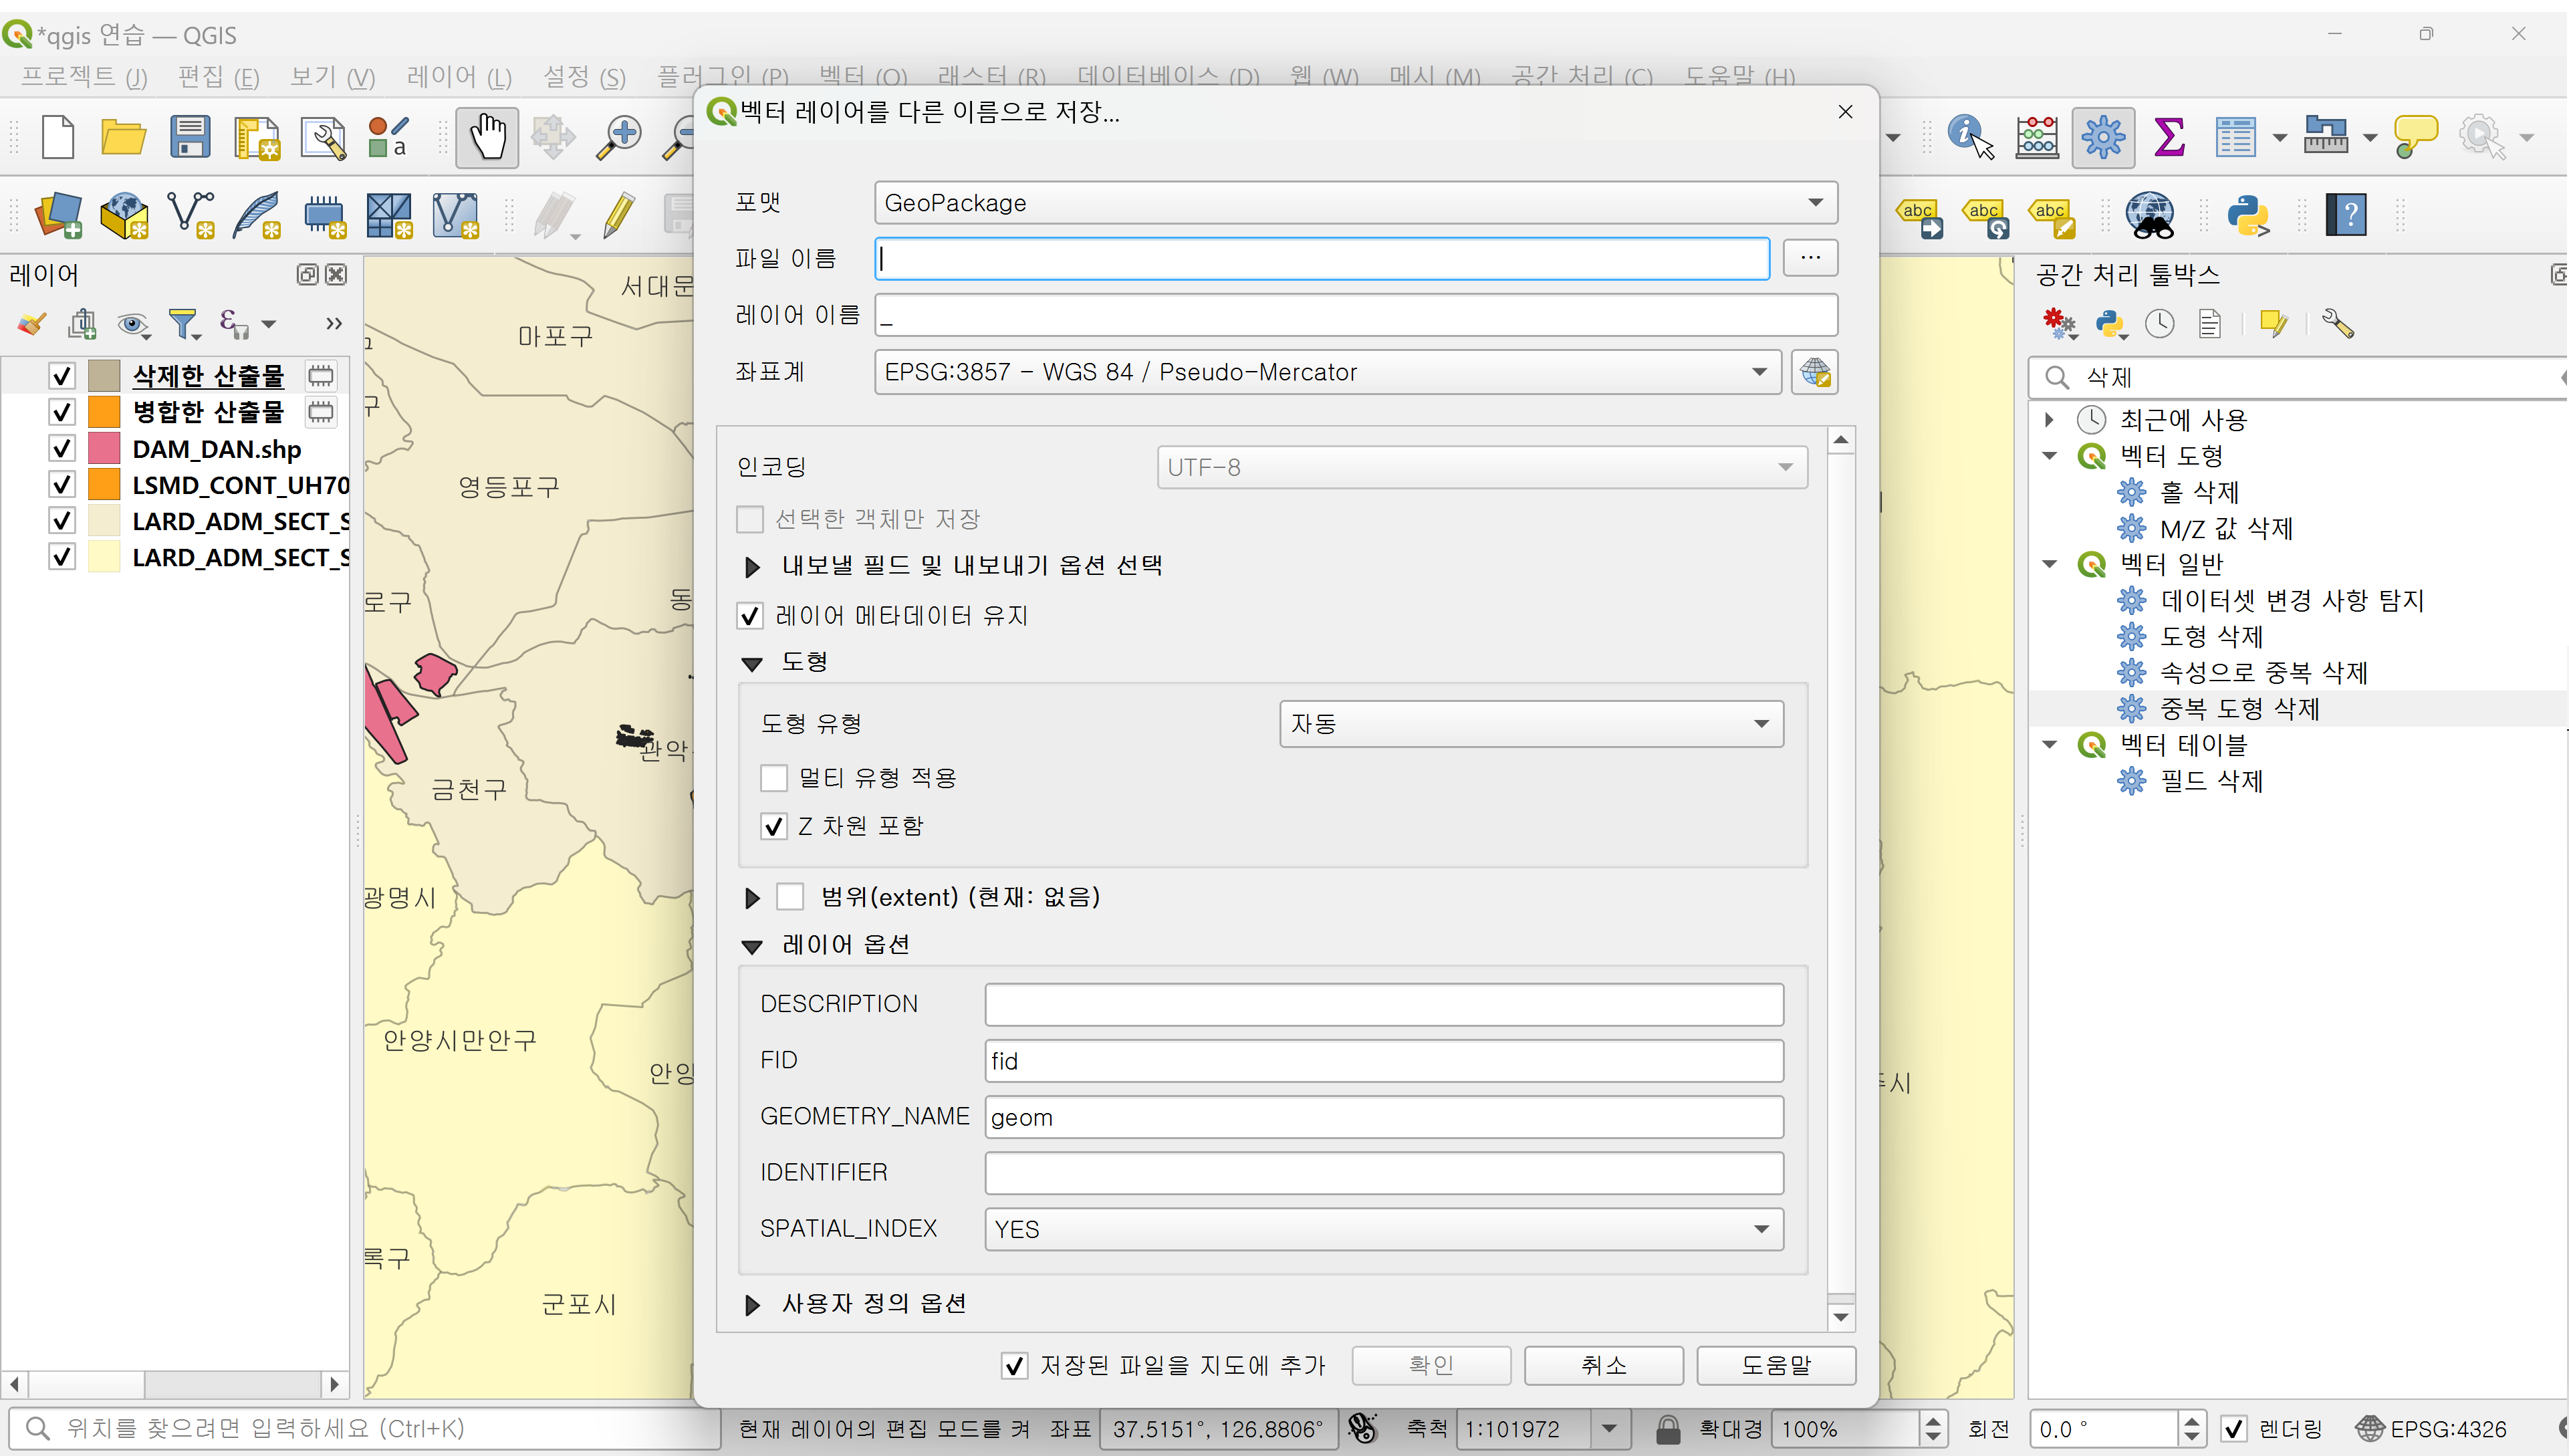
Task: Click the Save Project floppy icon
Action: (x=189, y=137)
